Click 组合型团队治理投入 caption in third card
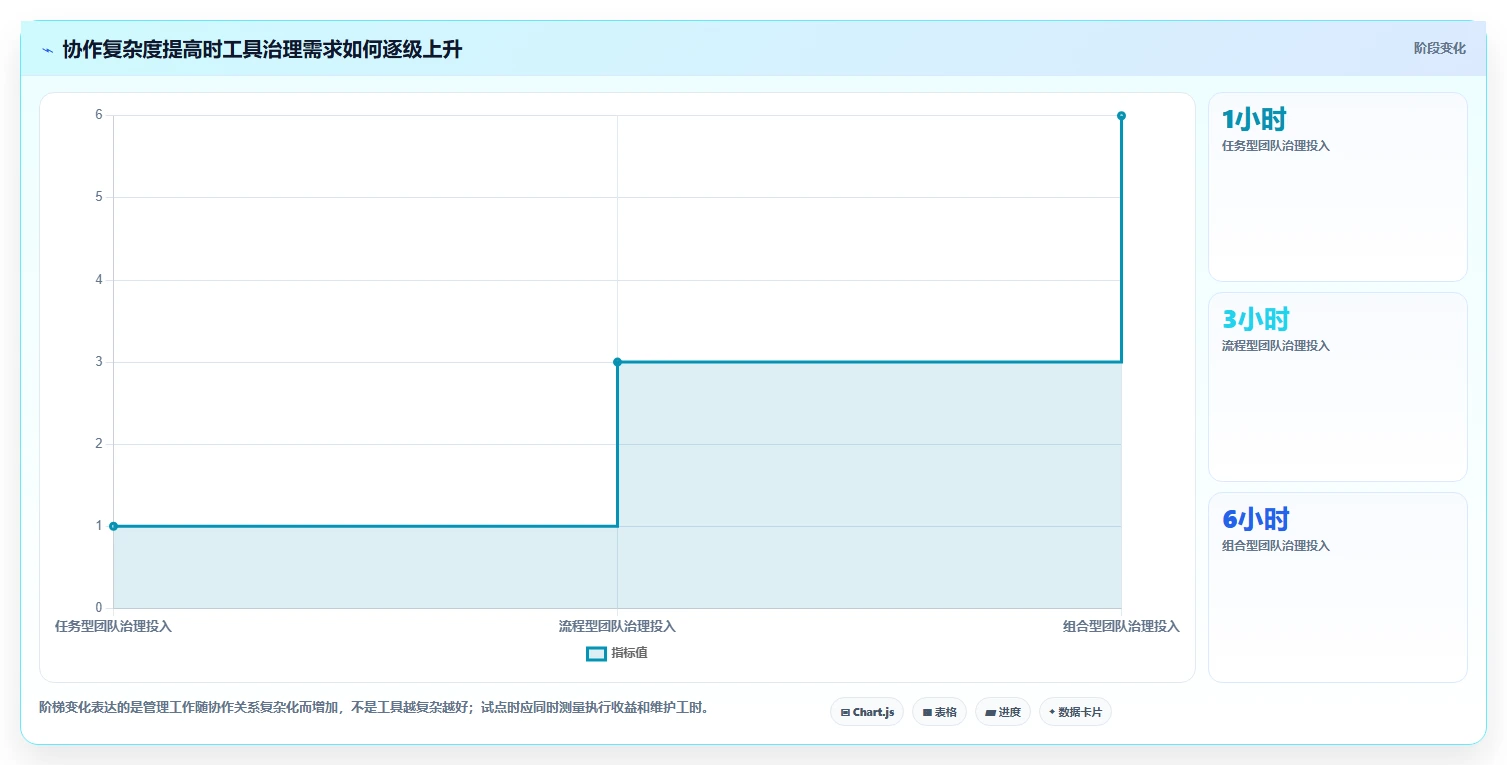The height and width of the screenshot is (765, 1507). click(x=1276, y=546)
